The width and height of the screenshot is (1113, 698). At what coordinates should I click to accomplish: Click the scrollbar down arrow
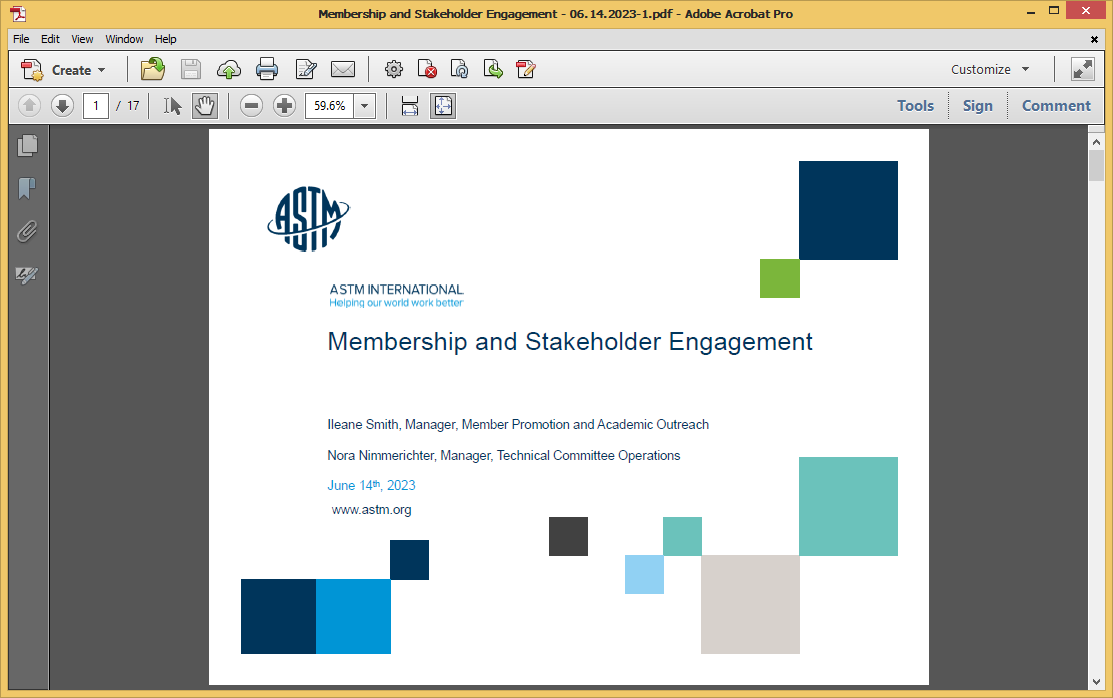tap(1097, 682)
